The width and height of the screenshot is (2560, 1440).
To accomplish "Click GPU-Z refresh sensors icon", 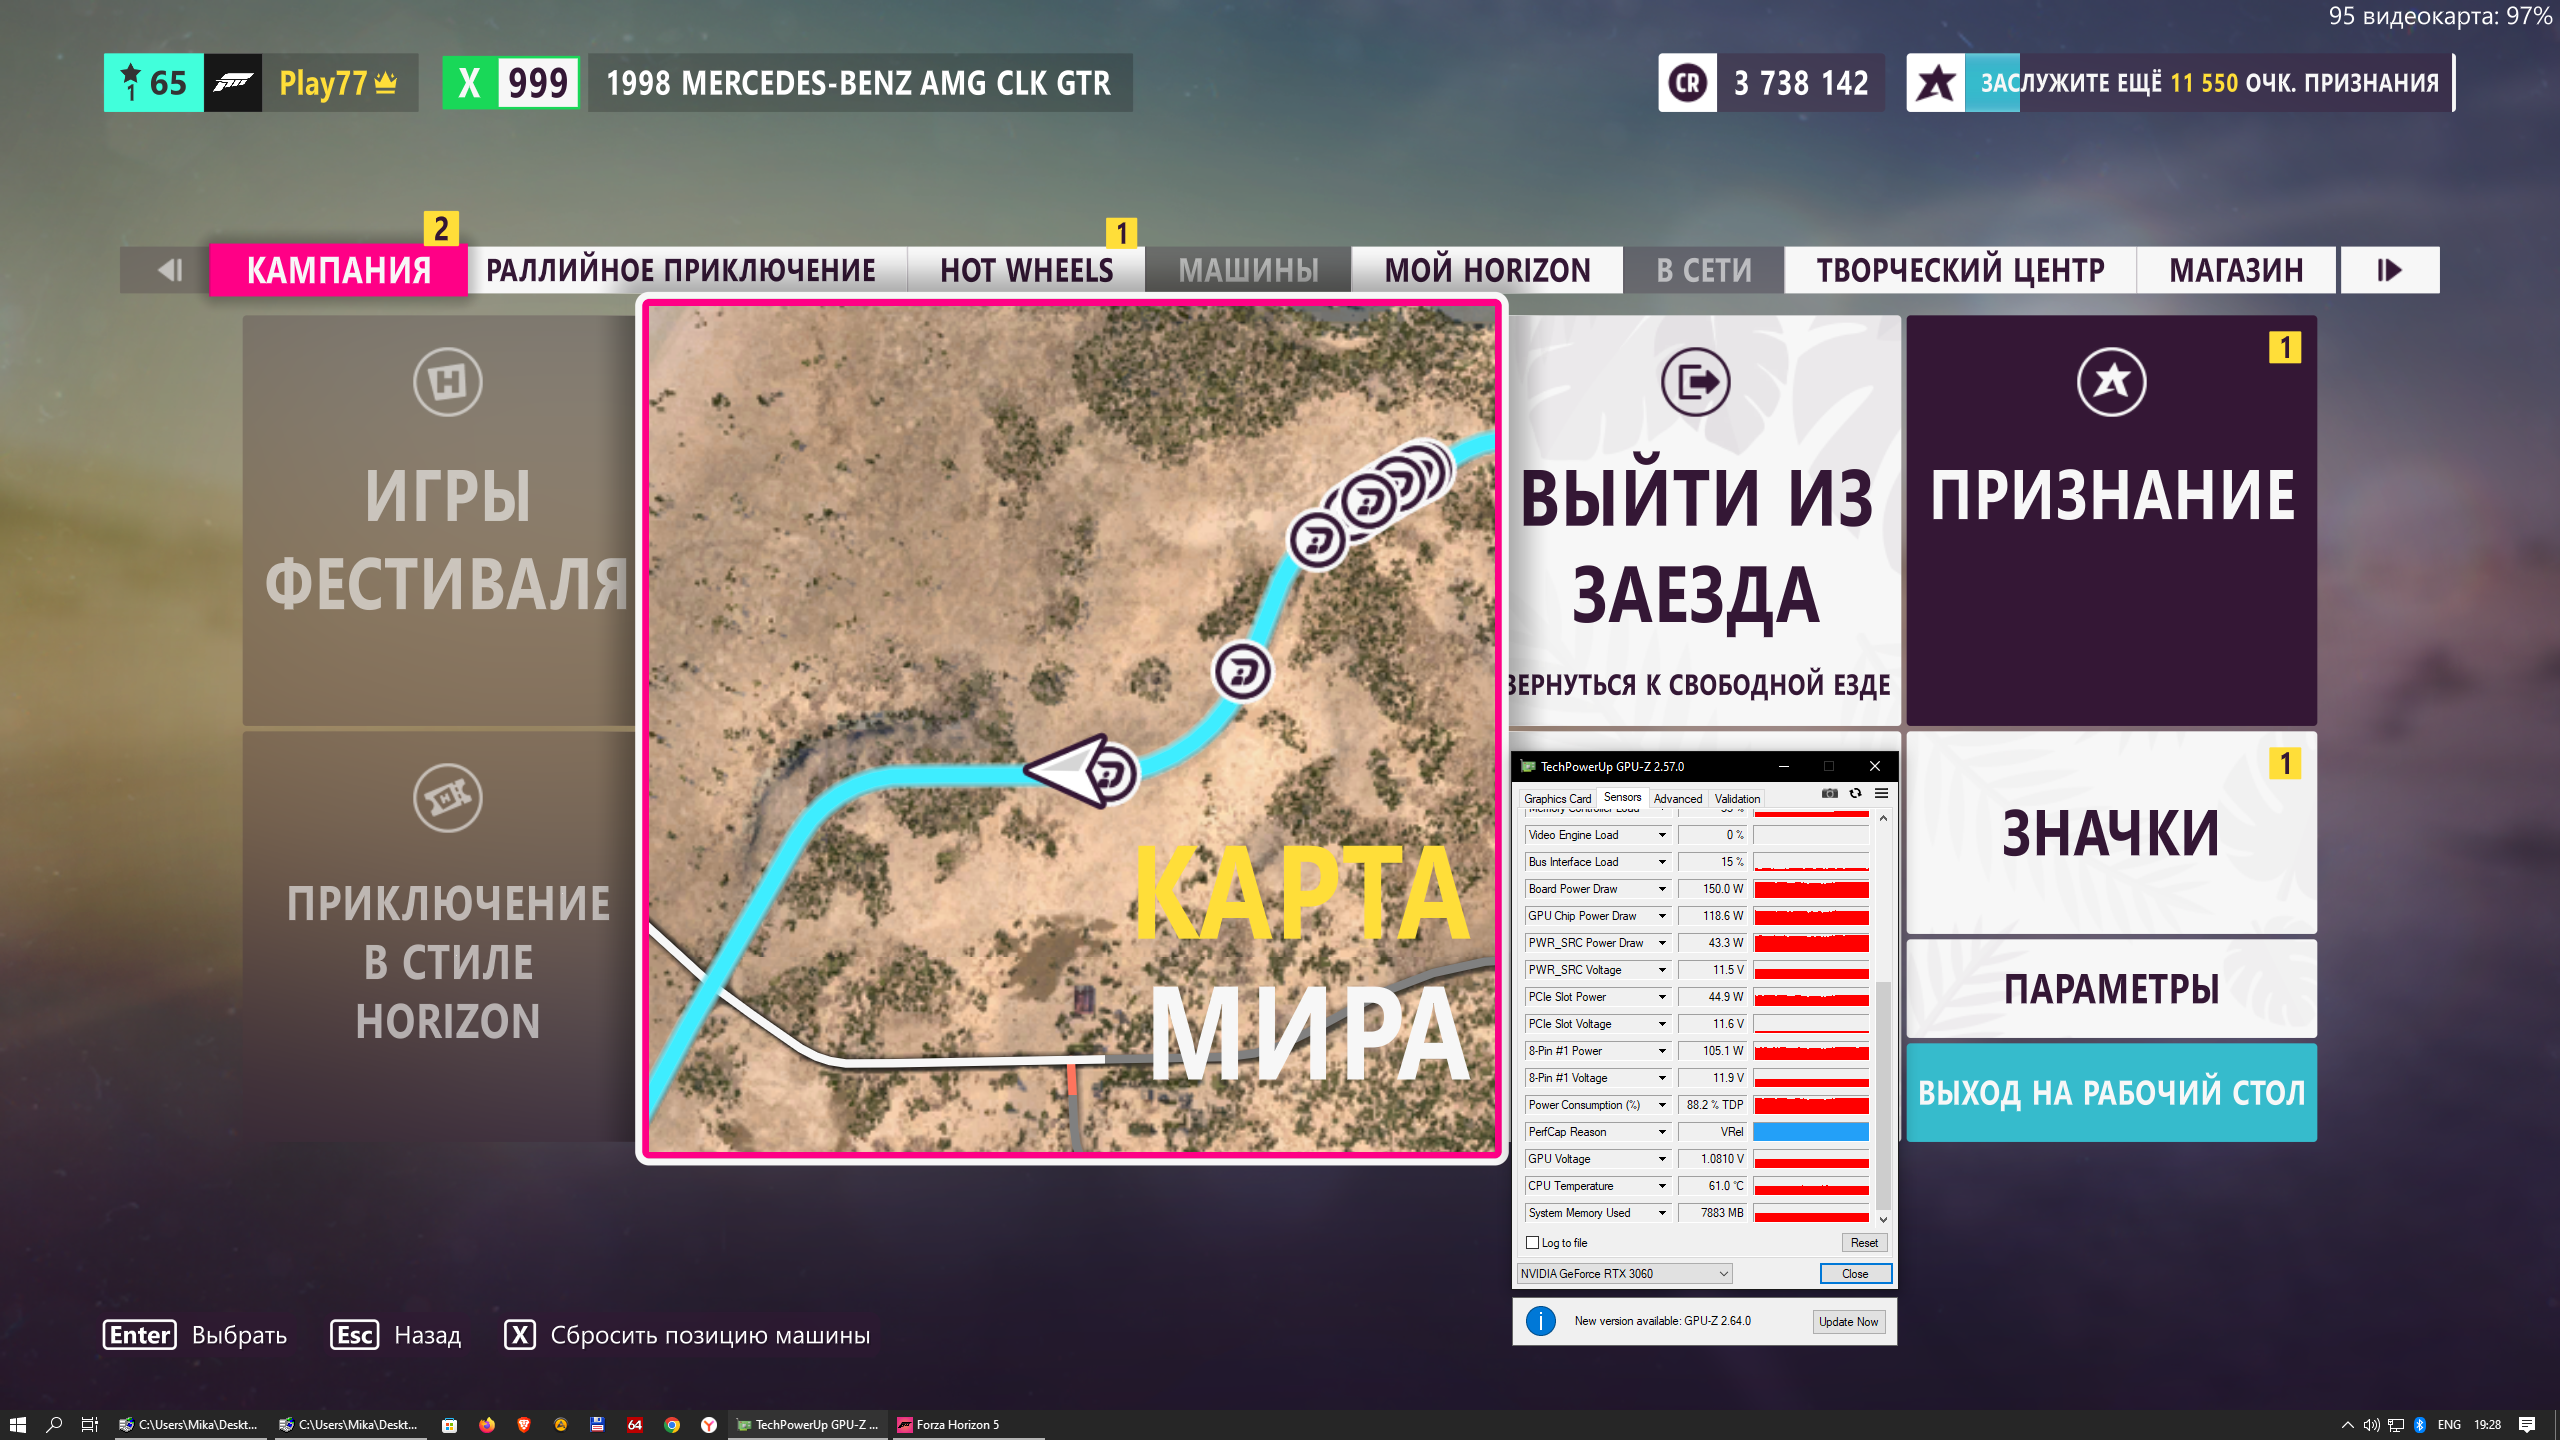I will pos(1855,793).
